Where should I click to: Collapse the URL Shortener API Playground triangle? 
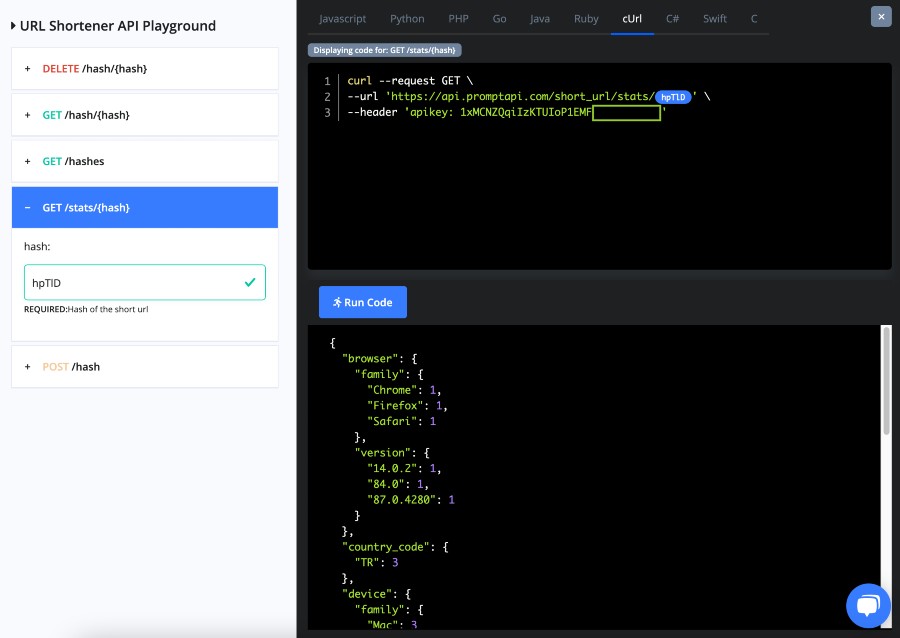coord(13,26)
